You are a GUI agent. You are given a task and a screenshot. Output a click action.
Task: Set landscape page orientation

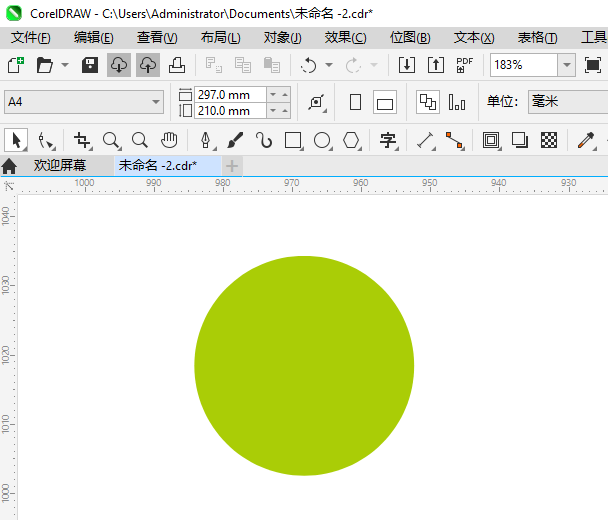pos(385,102)
